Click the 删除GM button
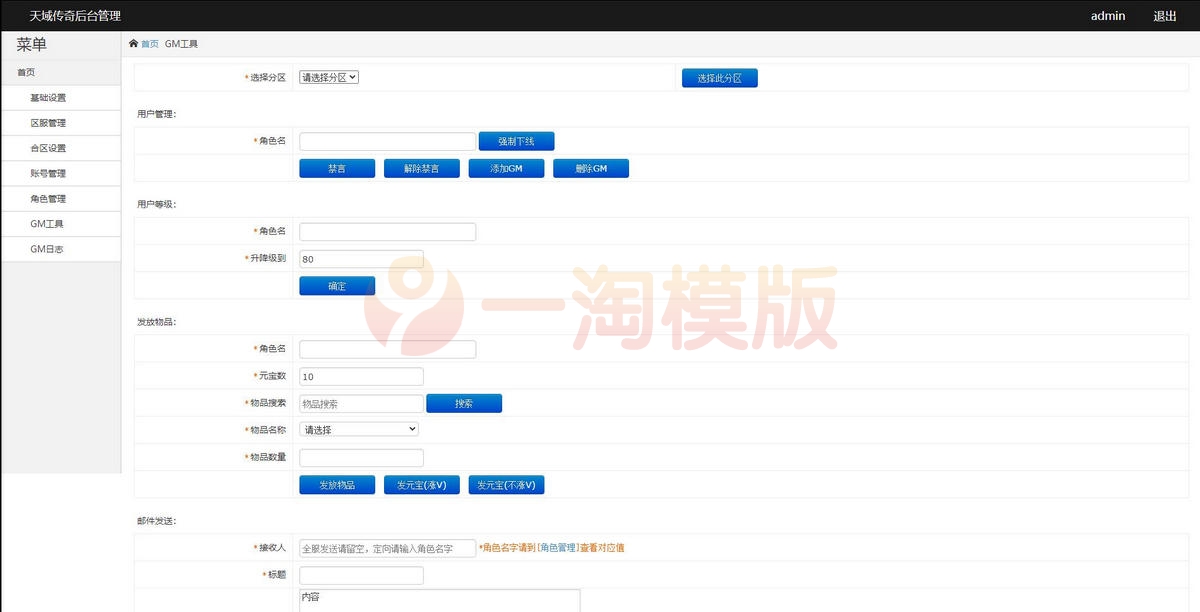Image resolution: width=1200 pixels, height=612 pixels. tap(591, 168)
